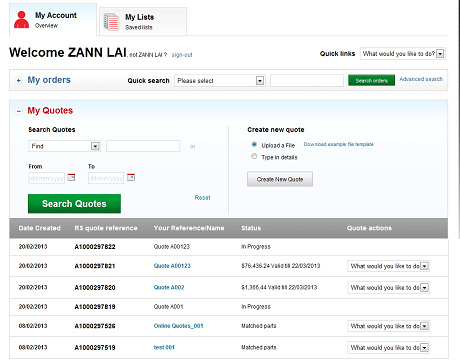Switch to the My Lists tab
Viewport: 460px width, 364px height.
143,22
